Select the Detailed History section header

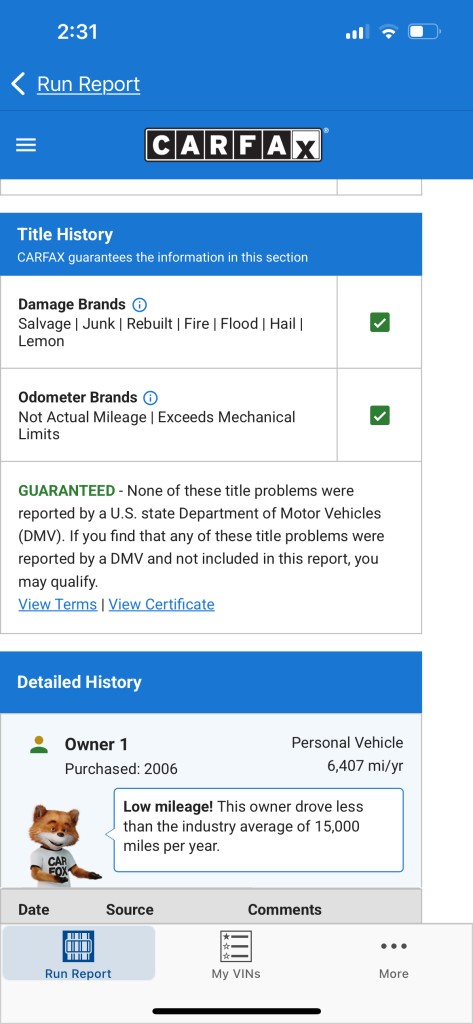click(x=211, y=682)
